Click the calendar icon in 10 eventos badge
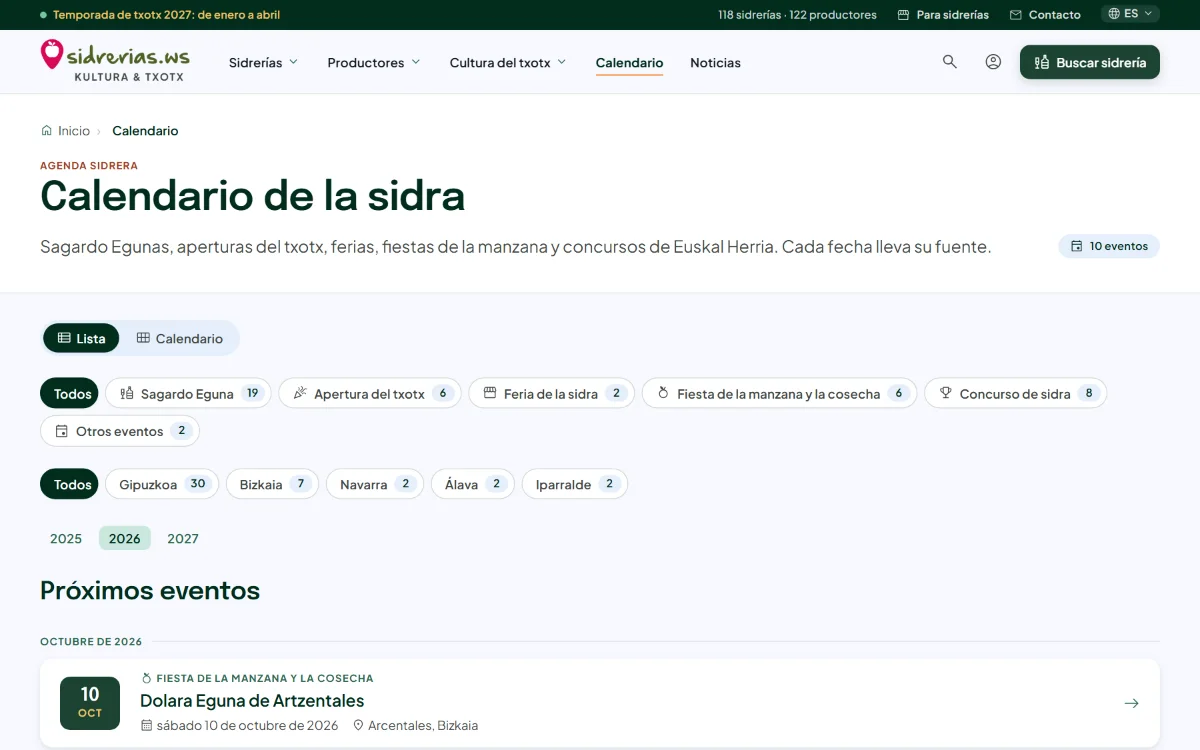 tap(1077, 246)
